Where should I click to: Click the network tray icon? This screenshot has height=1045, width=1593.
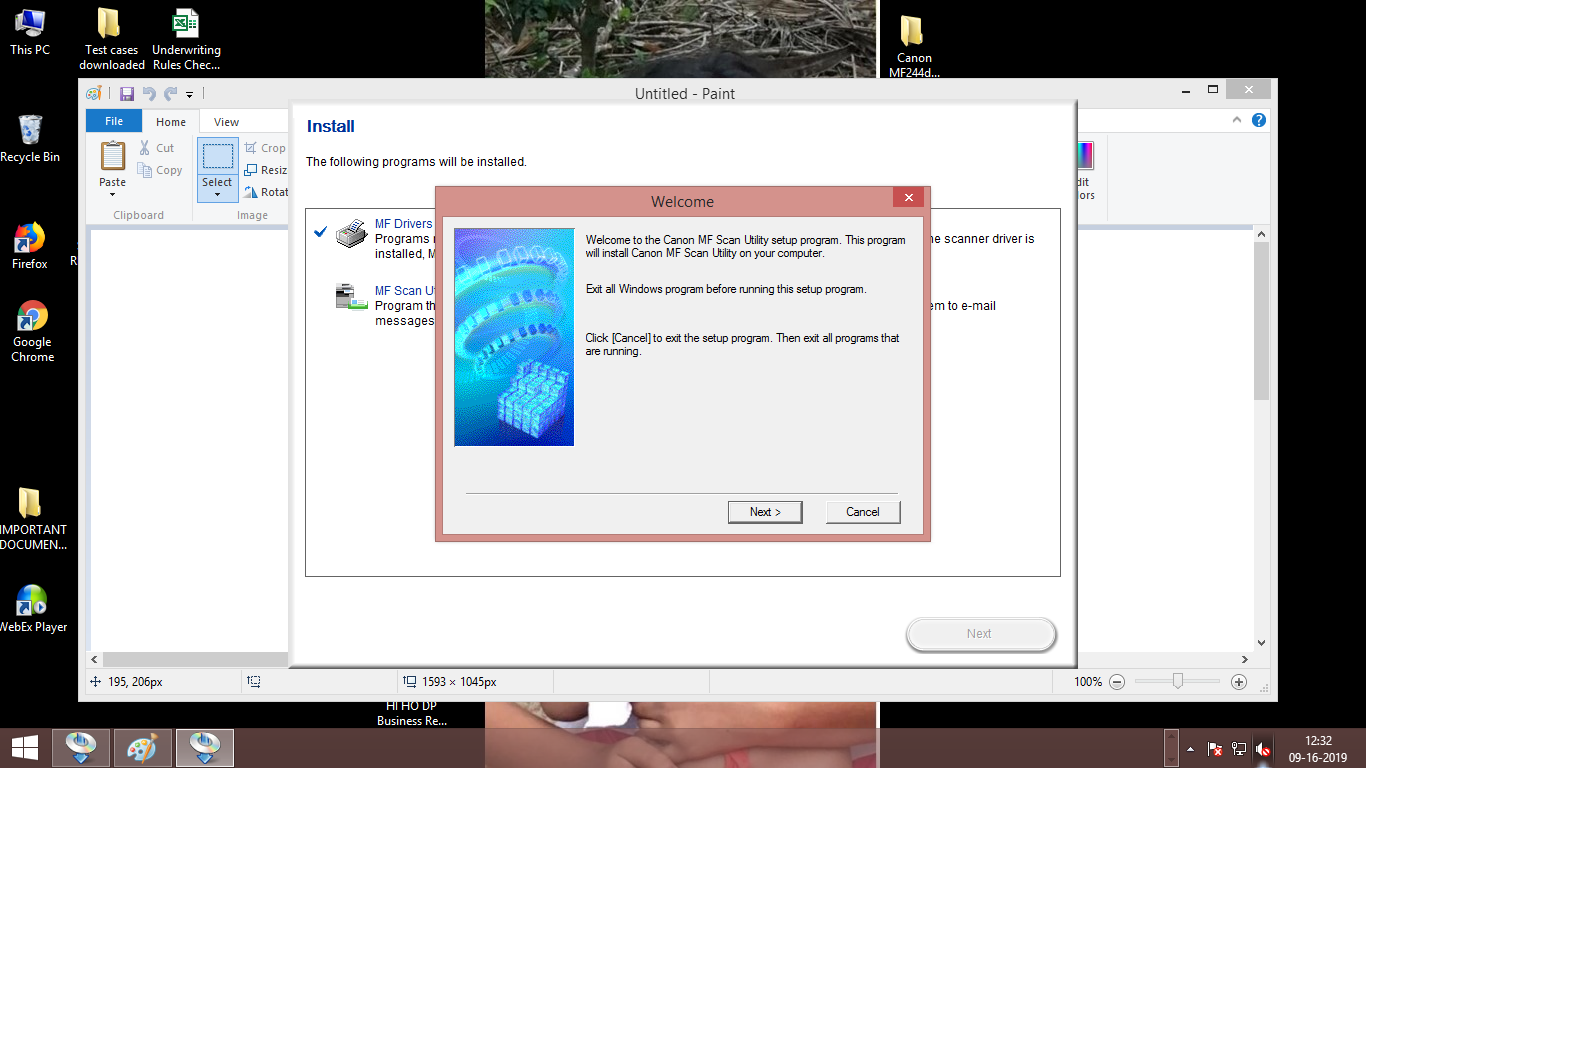[1239, 749]
